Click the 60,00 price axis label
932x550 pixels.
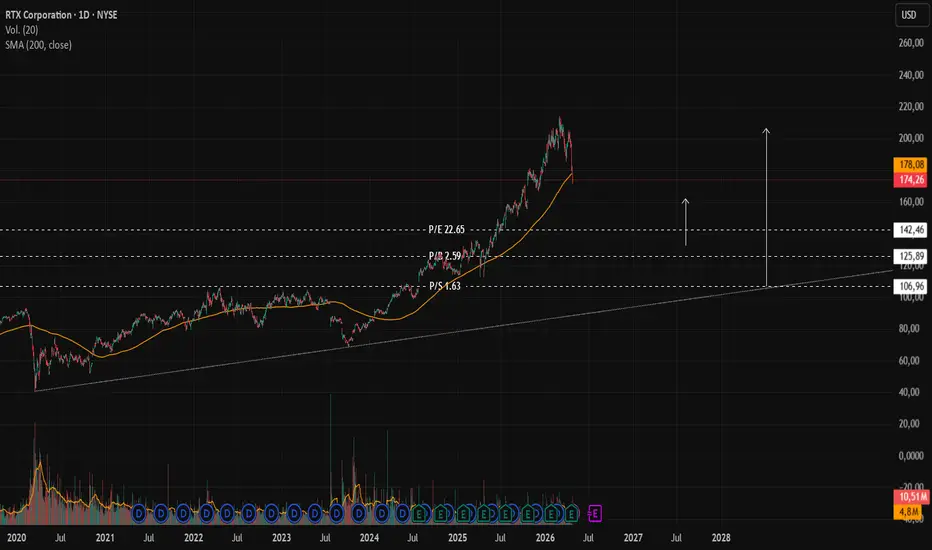click(911, 360)
